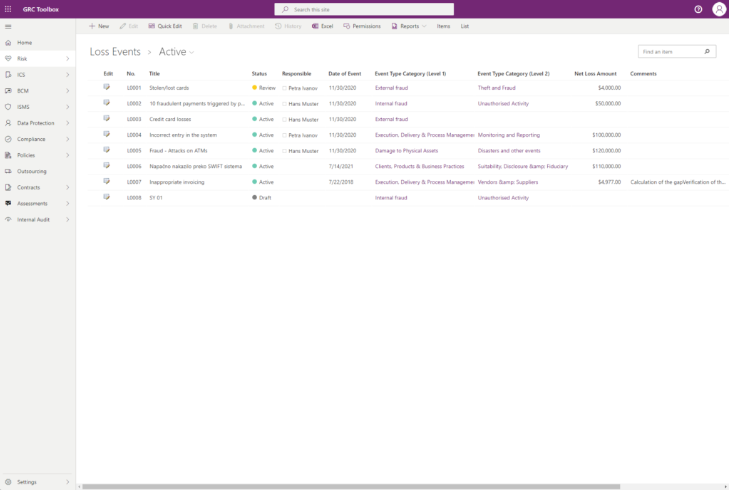Screen dimensions: 729x490
Task: Select the Draft status of L0008
Action: pyautogui.click(x=262, y=198)
